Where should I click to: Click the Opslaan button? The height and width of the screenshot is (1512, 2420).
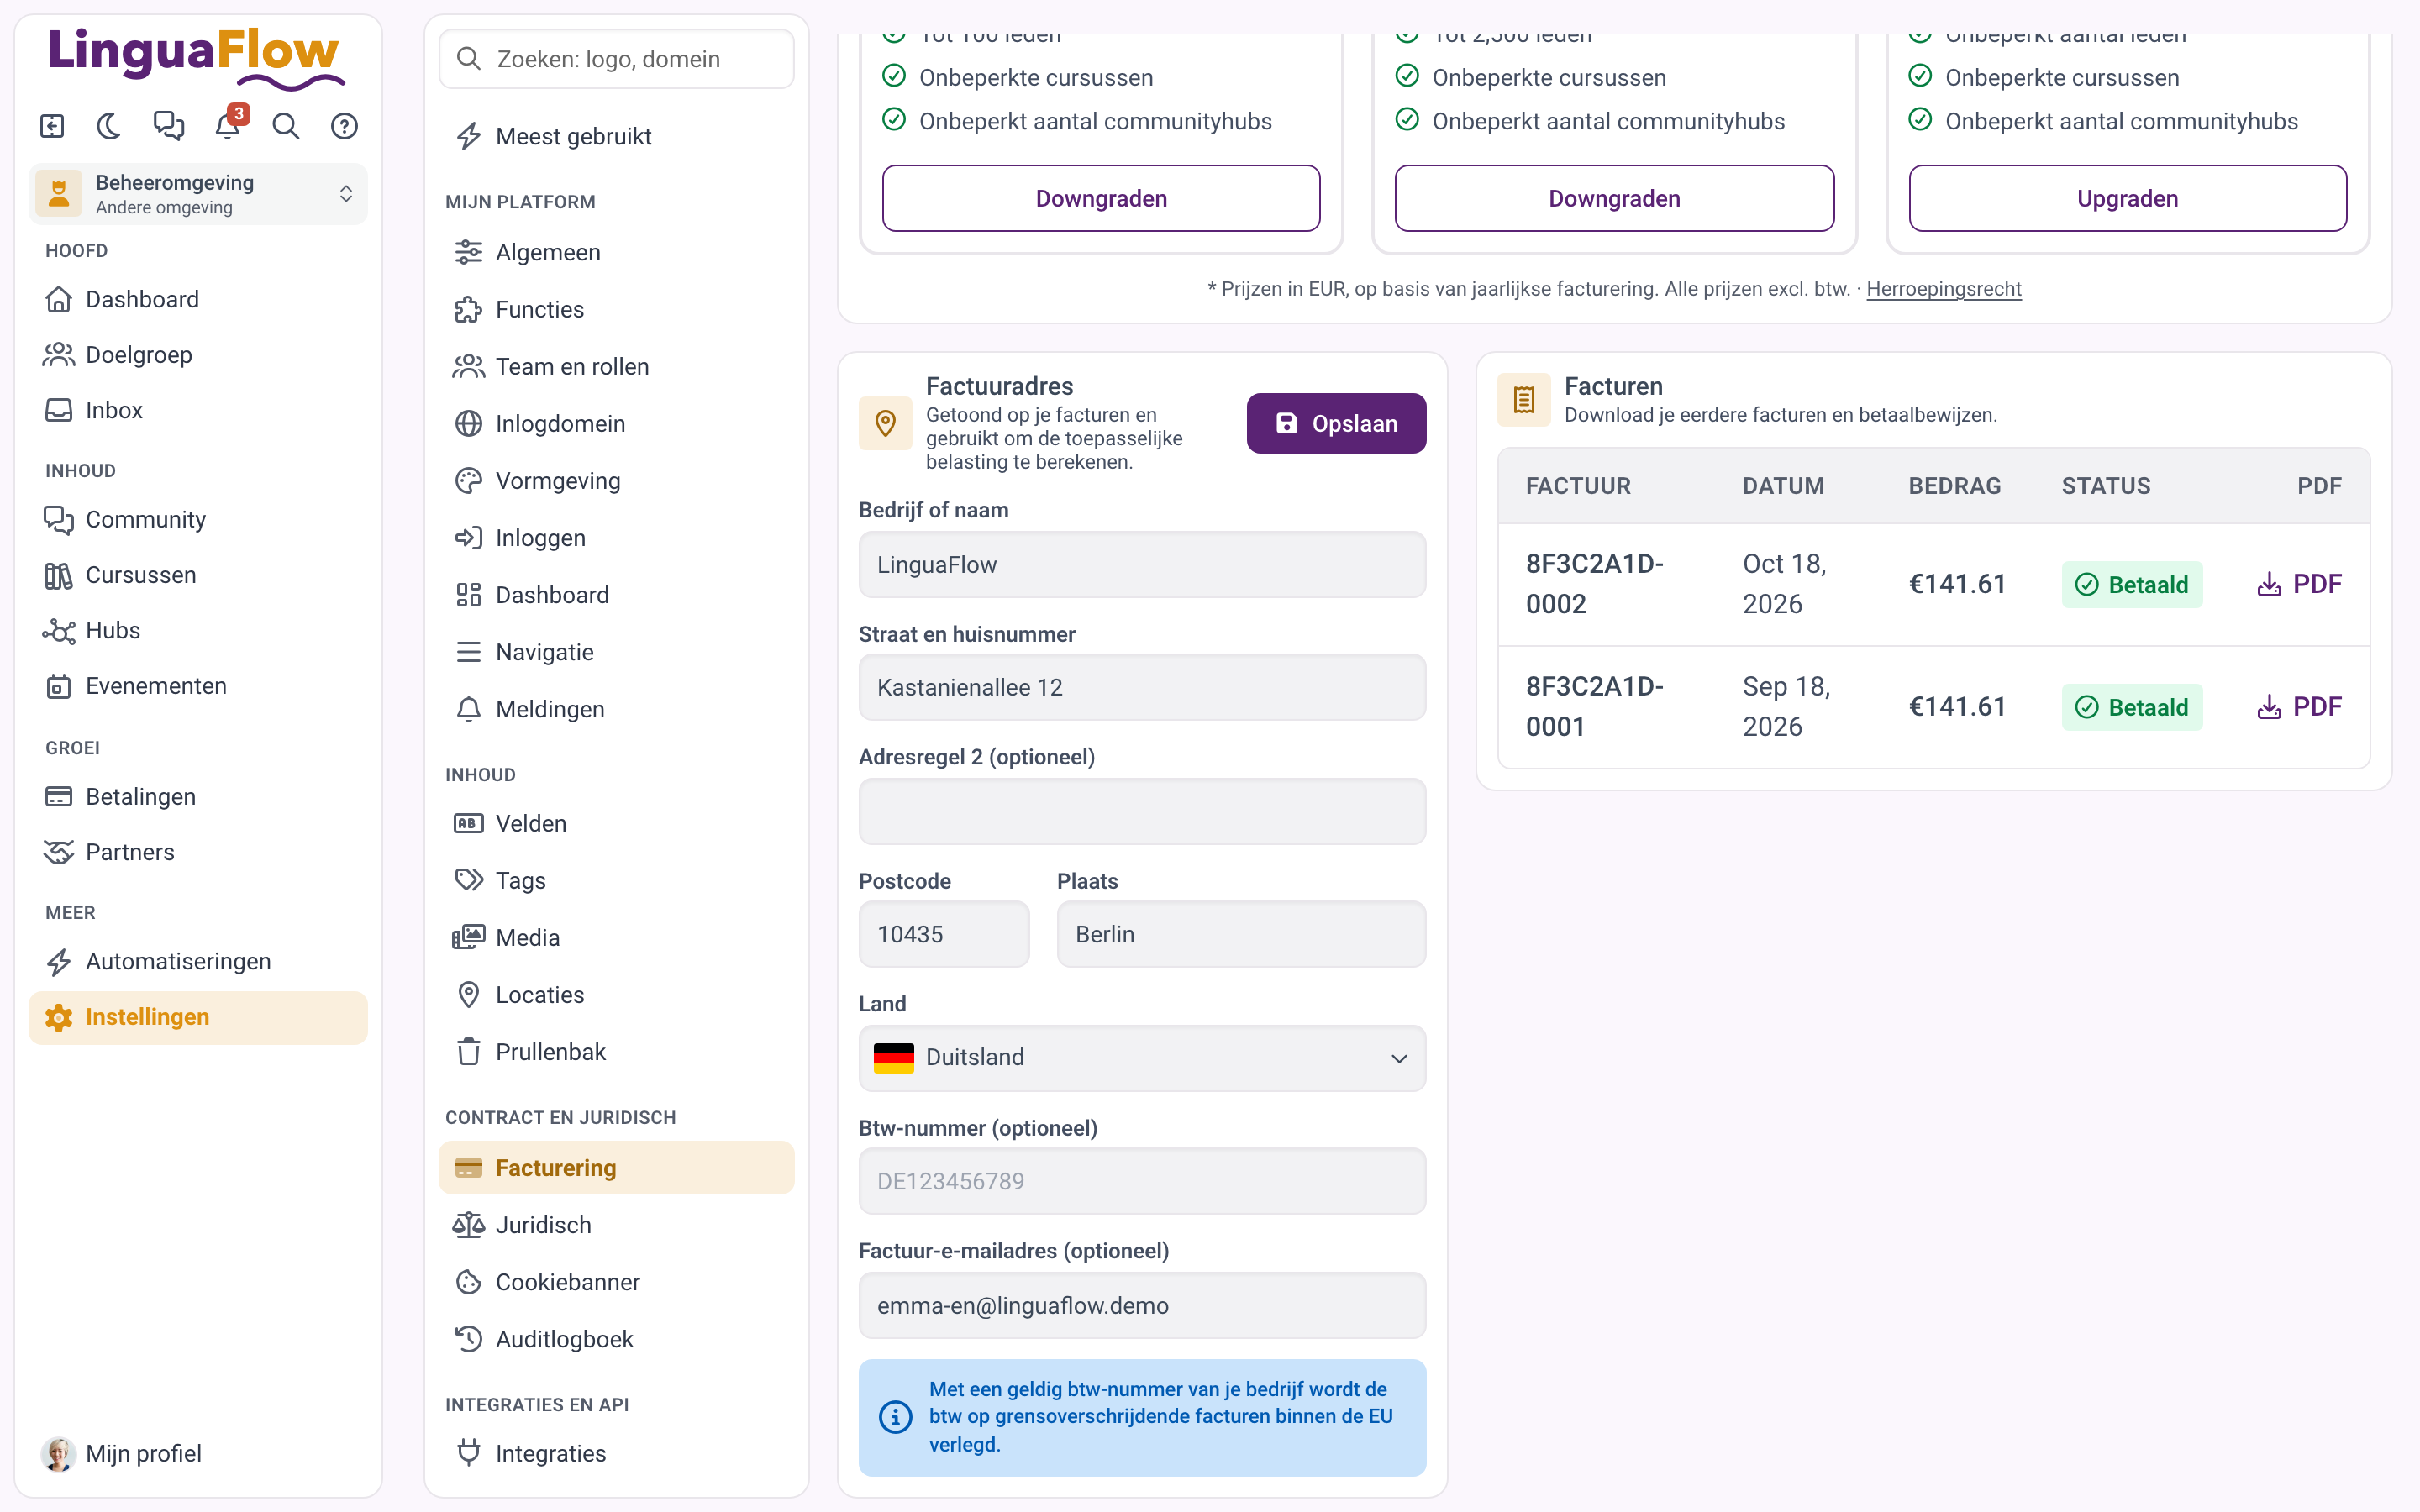pos(1336,424)
